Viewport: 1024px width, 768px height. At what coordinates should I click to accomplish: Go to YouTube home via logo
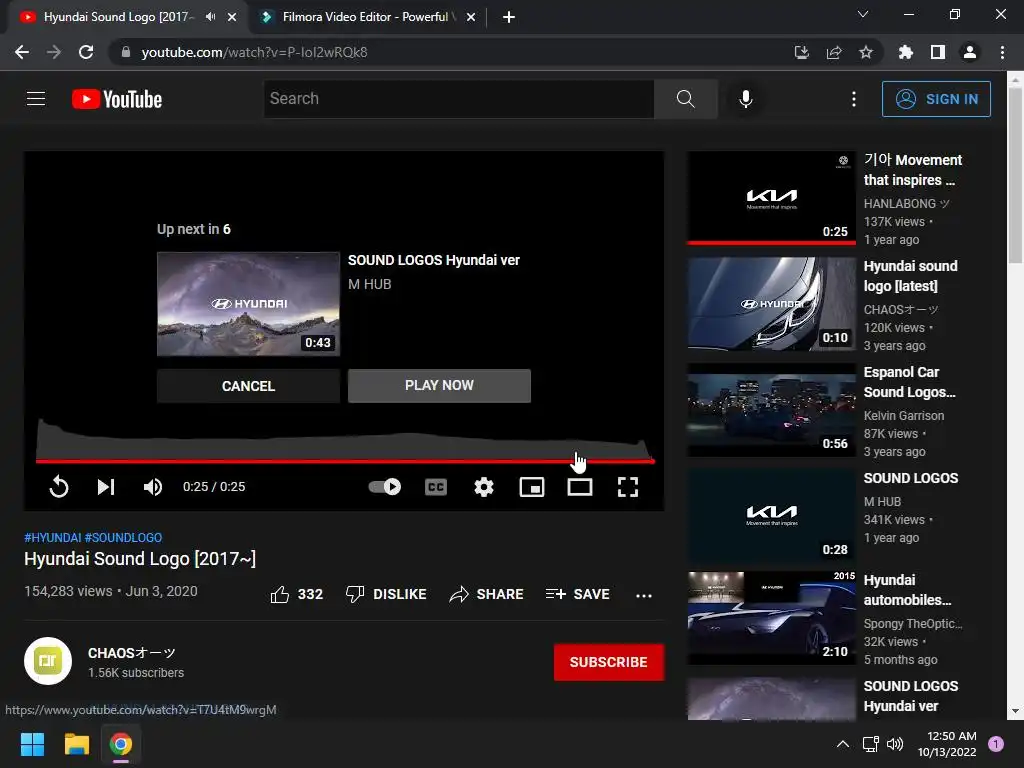tap(117, 99)
